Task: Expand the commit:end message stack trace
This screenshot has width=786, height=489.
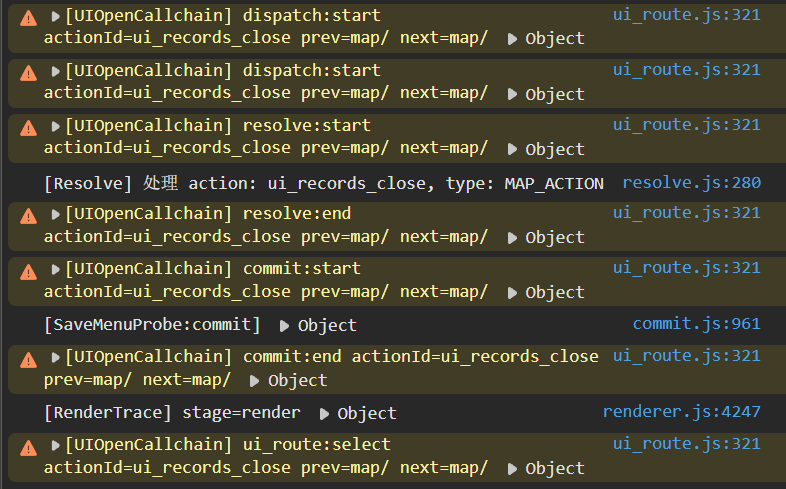Action: (55, 358)
